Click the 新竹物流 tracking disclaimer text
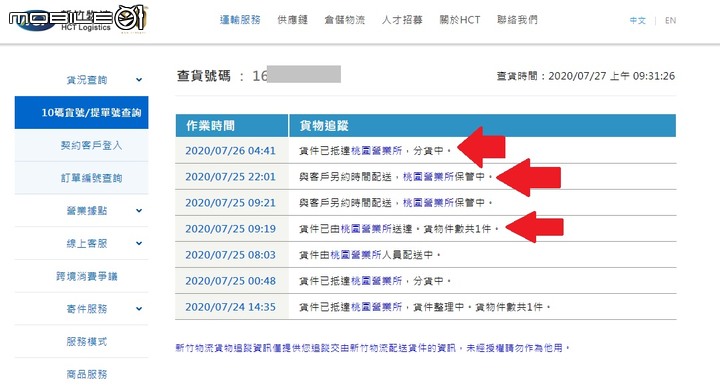 372,348
